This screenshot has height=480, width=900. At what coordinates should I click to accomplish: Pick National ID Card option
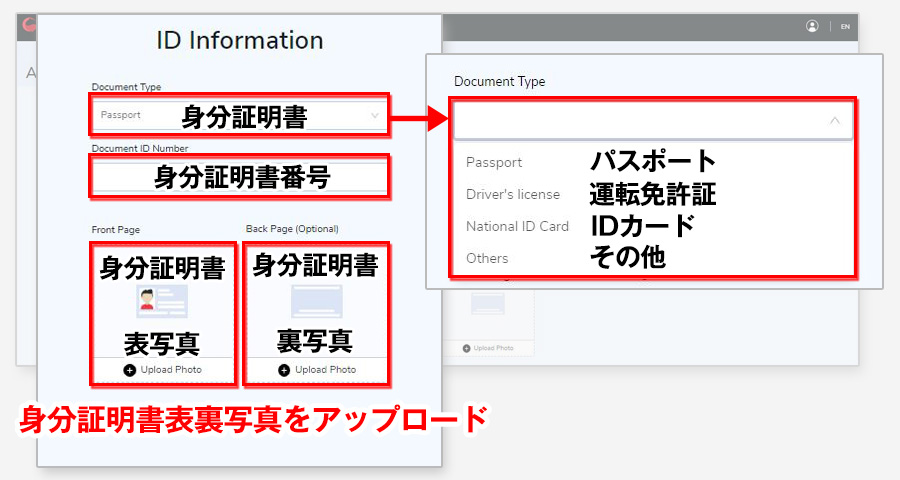(517, 226)
